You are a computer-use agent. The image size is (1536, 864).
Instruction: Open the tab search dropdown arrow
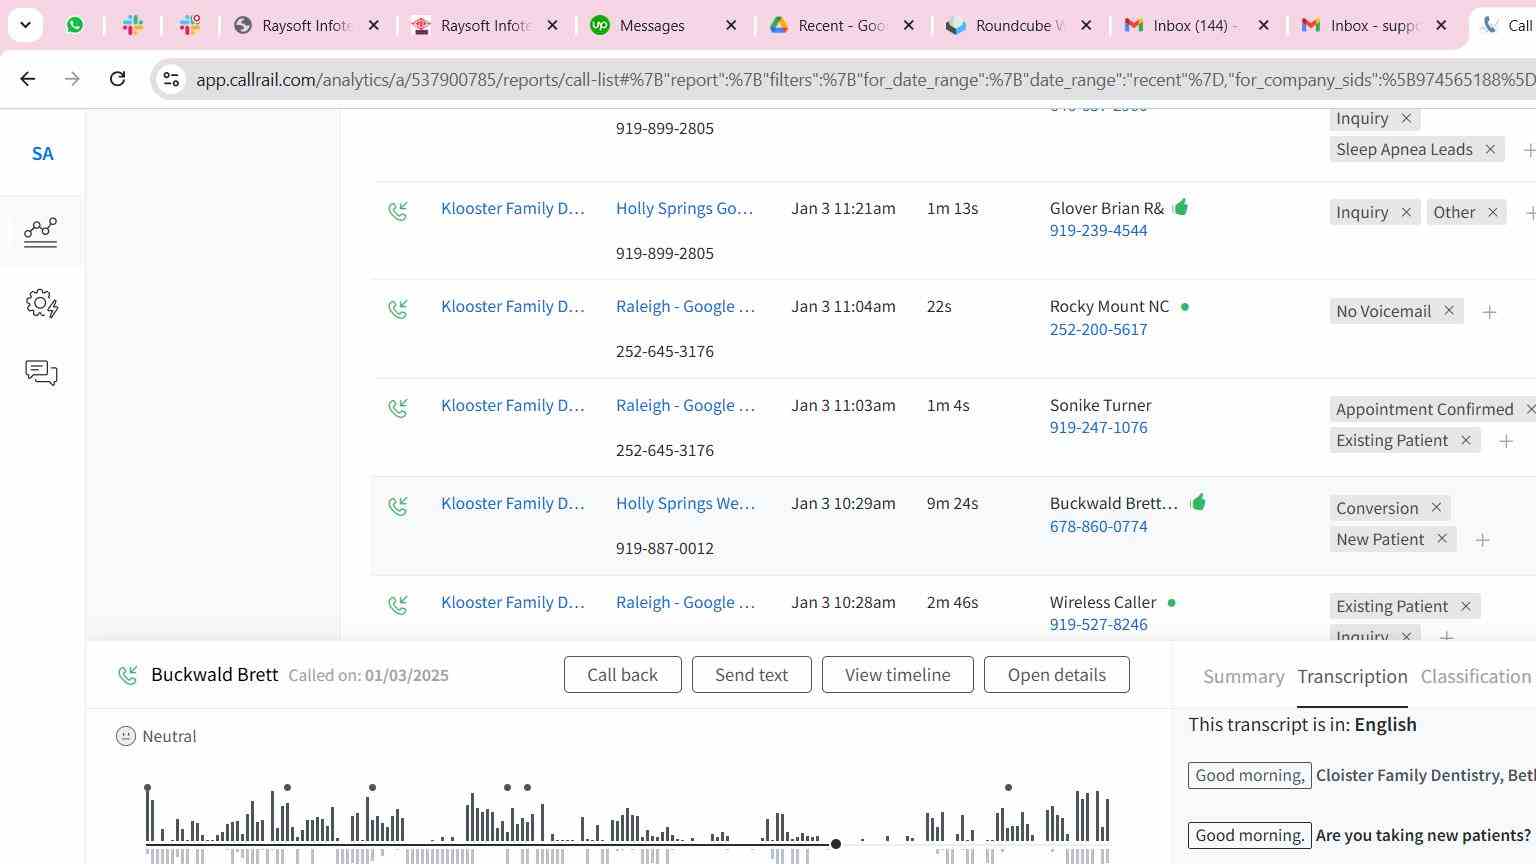(x=25, y=25)
